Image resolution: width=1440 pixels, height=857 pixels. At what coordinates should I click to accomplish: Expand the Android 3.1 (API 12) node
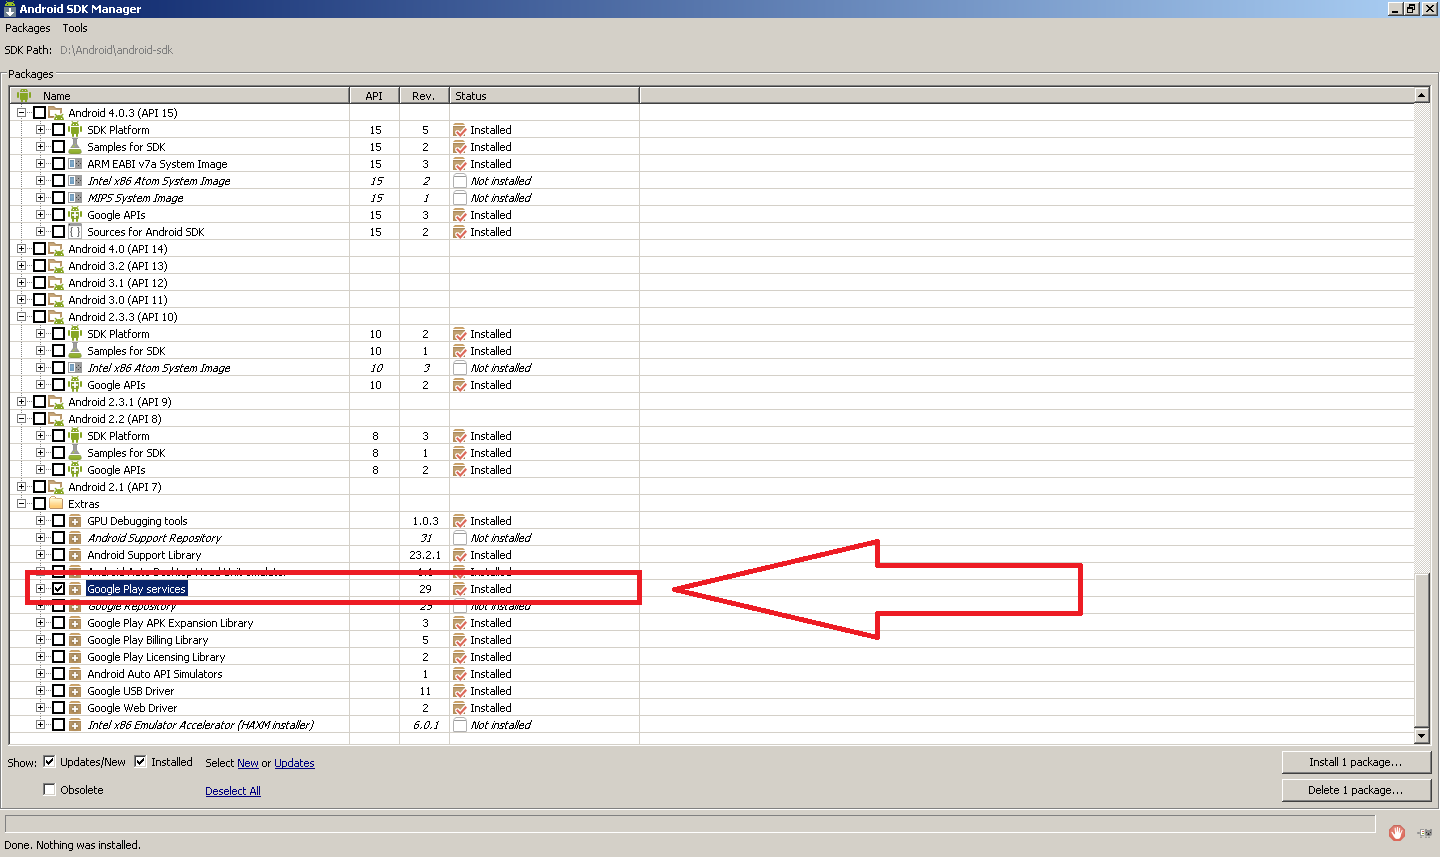[x=21, y=283]
